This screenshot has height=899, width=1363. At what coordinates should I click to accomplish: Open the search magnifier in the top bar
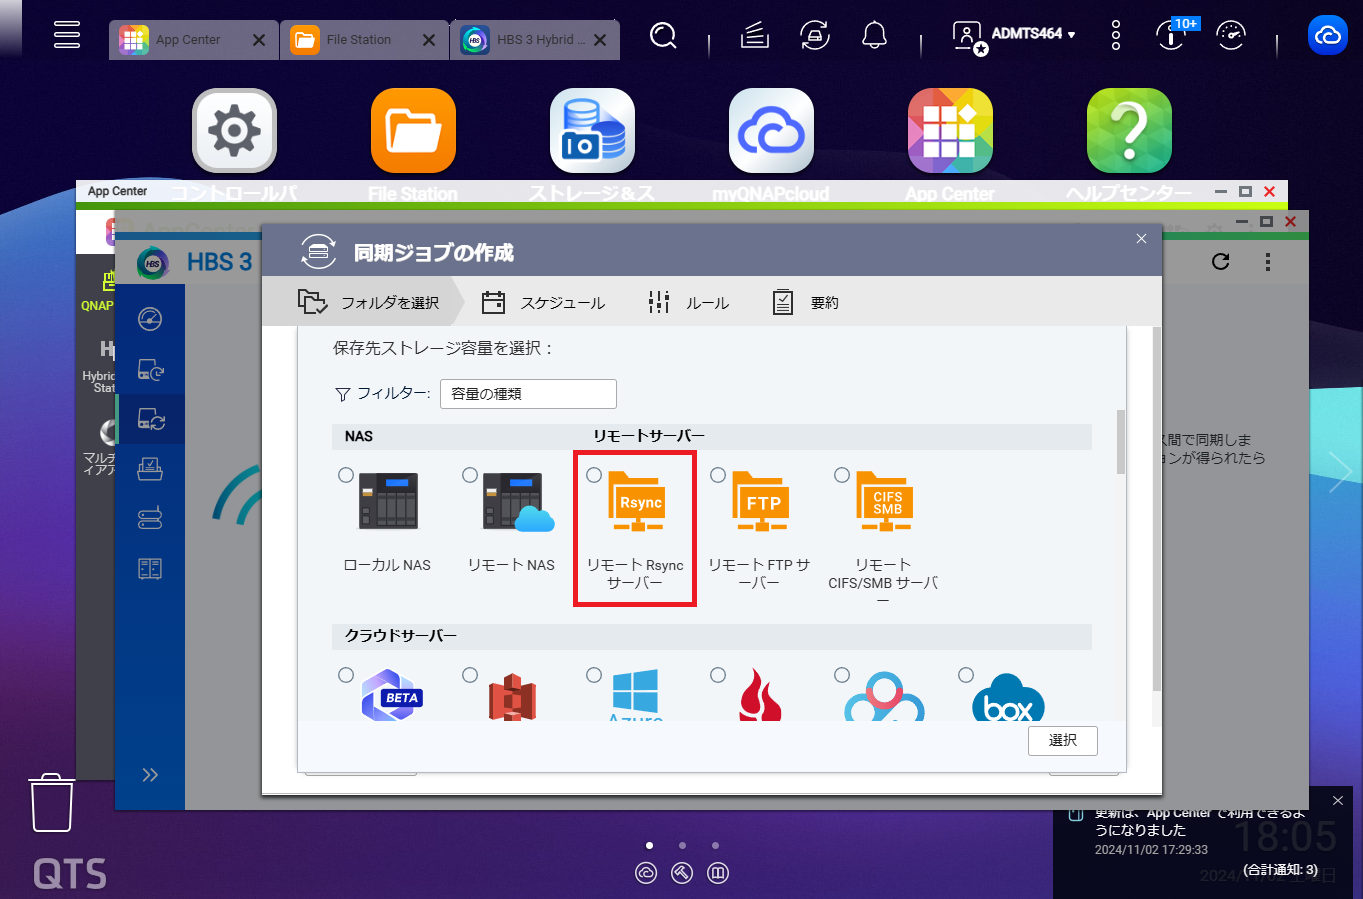[662, 36]
